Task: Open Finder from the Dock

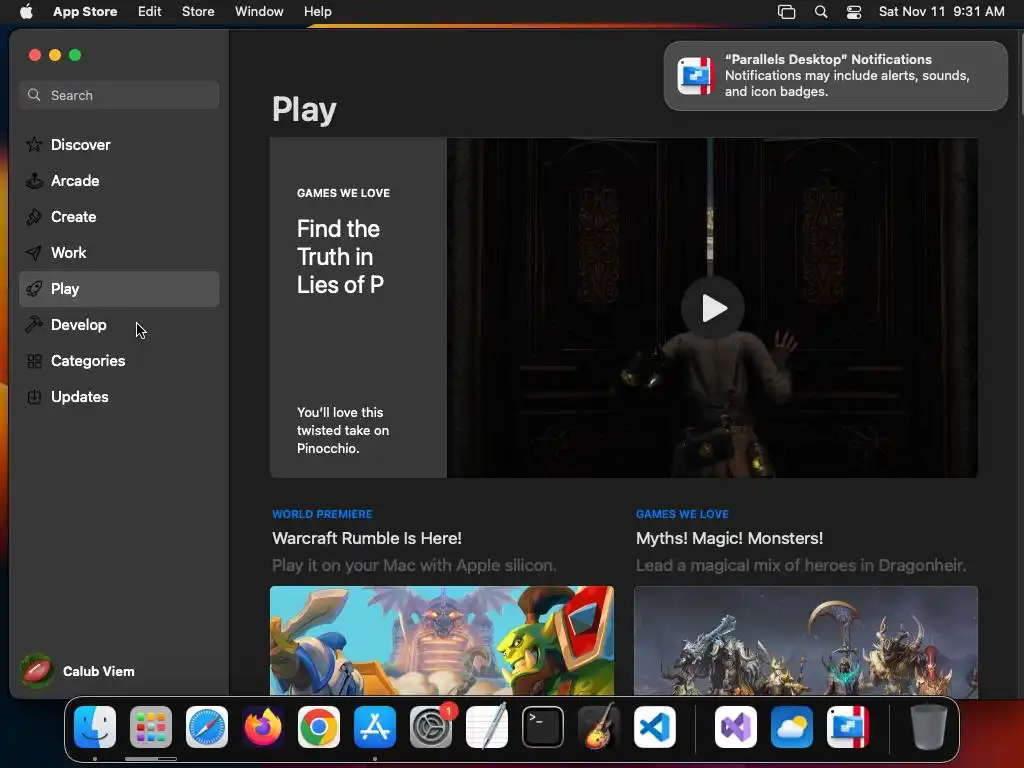Action: tap(95, 727)
